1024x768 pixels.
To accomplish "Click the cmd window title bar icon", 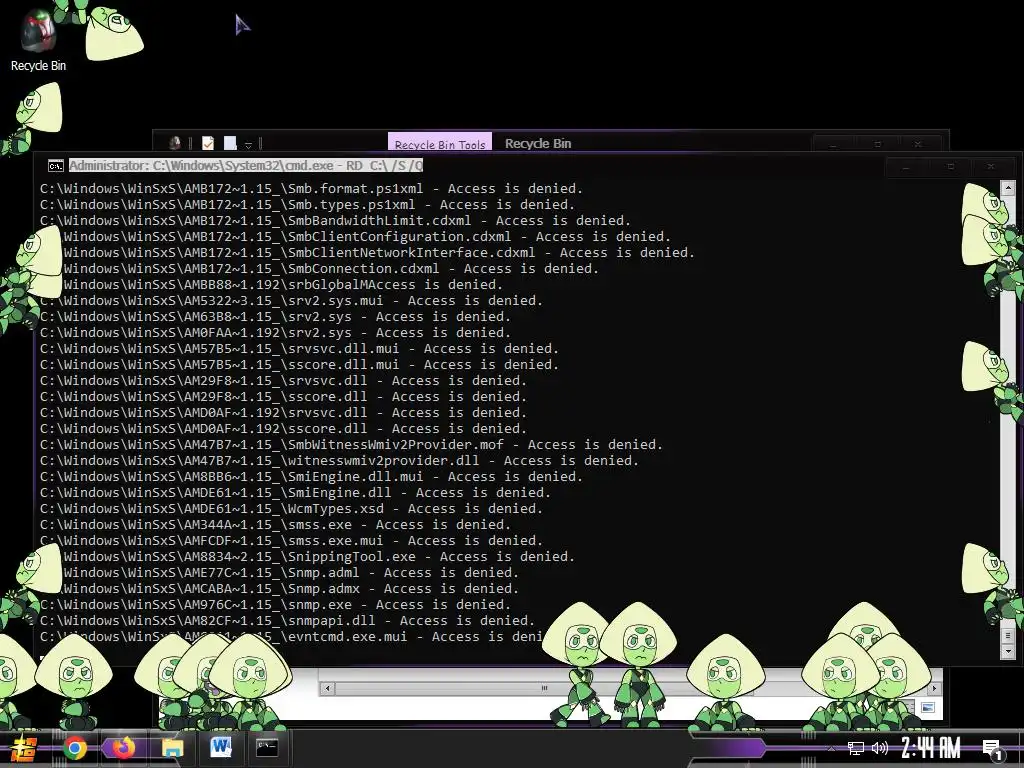I will 56,166.
